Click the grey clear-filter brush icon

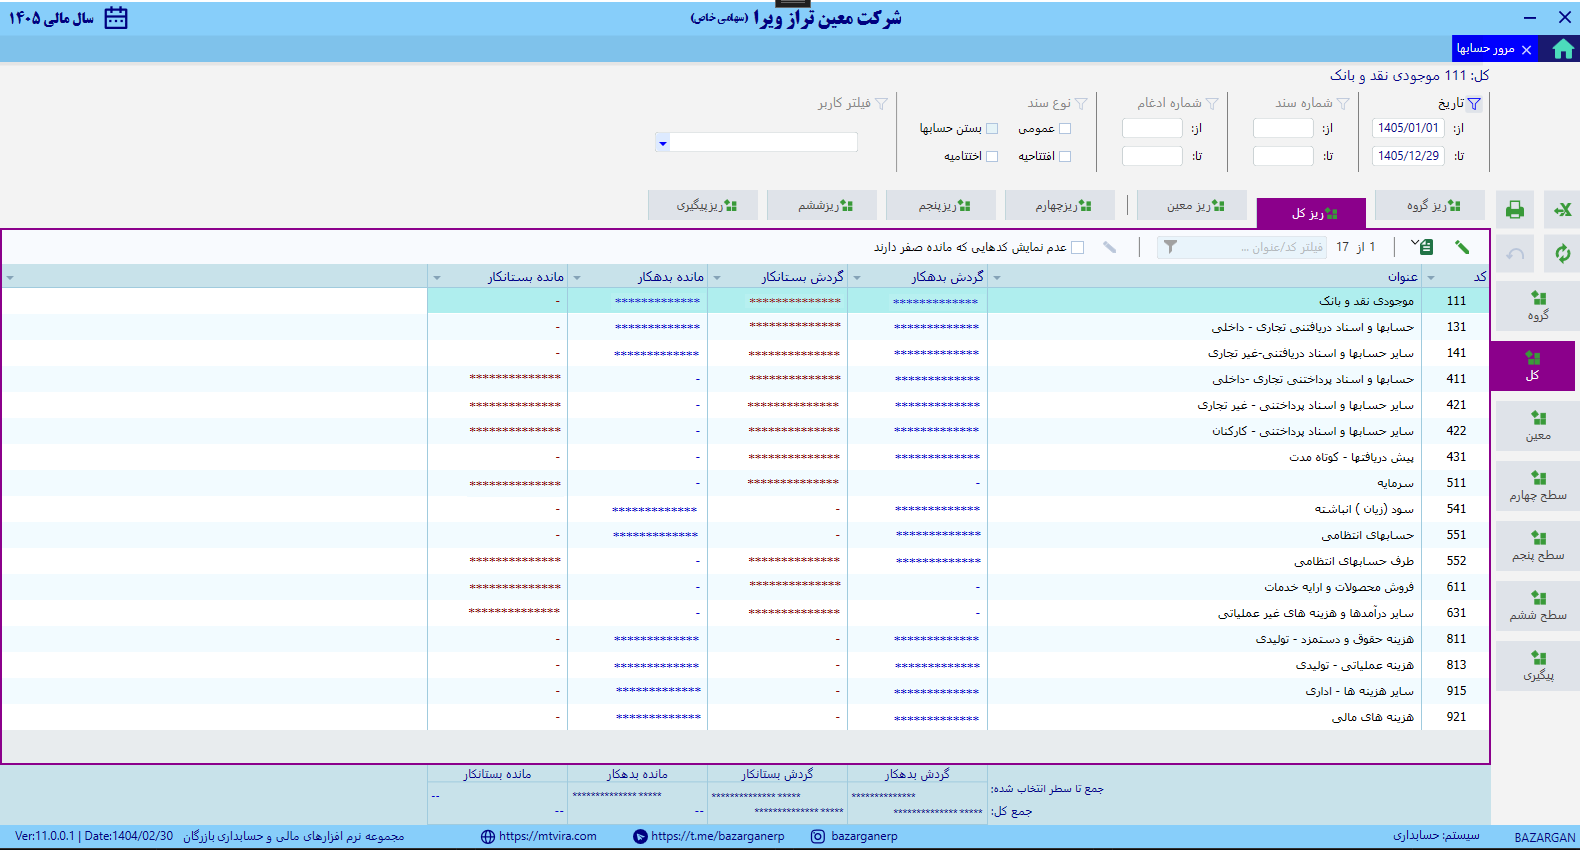1109,247
